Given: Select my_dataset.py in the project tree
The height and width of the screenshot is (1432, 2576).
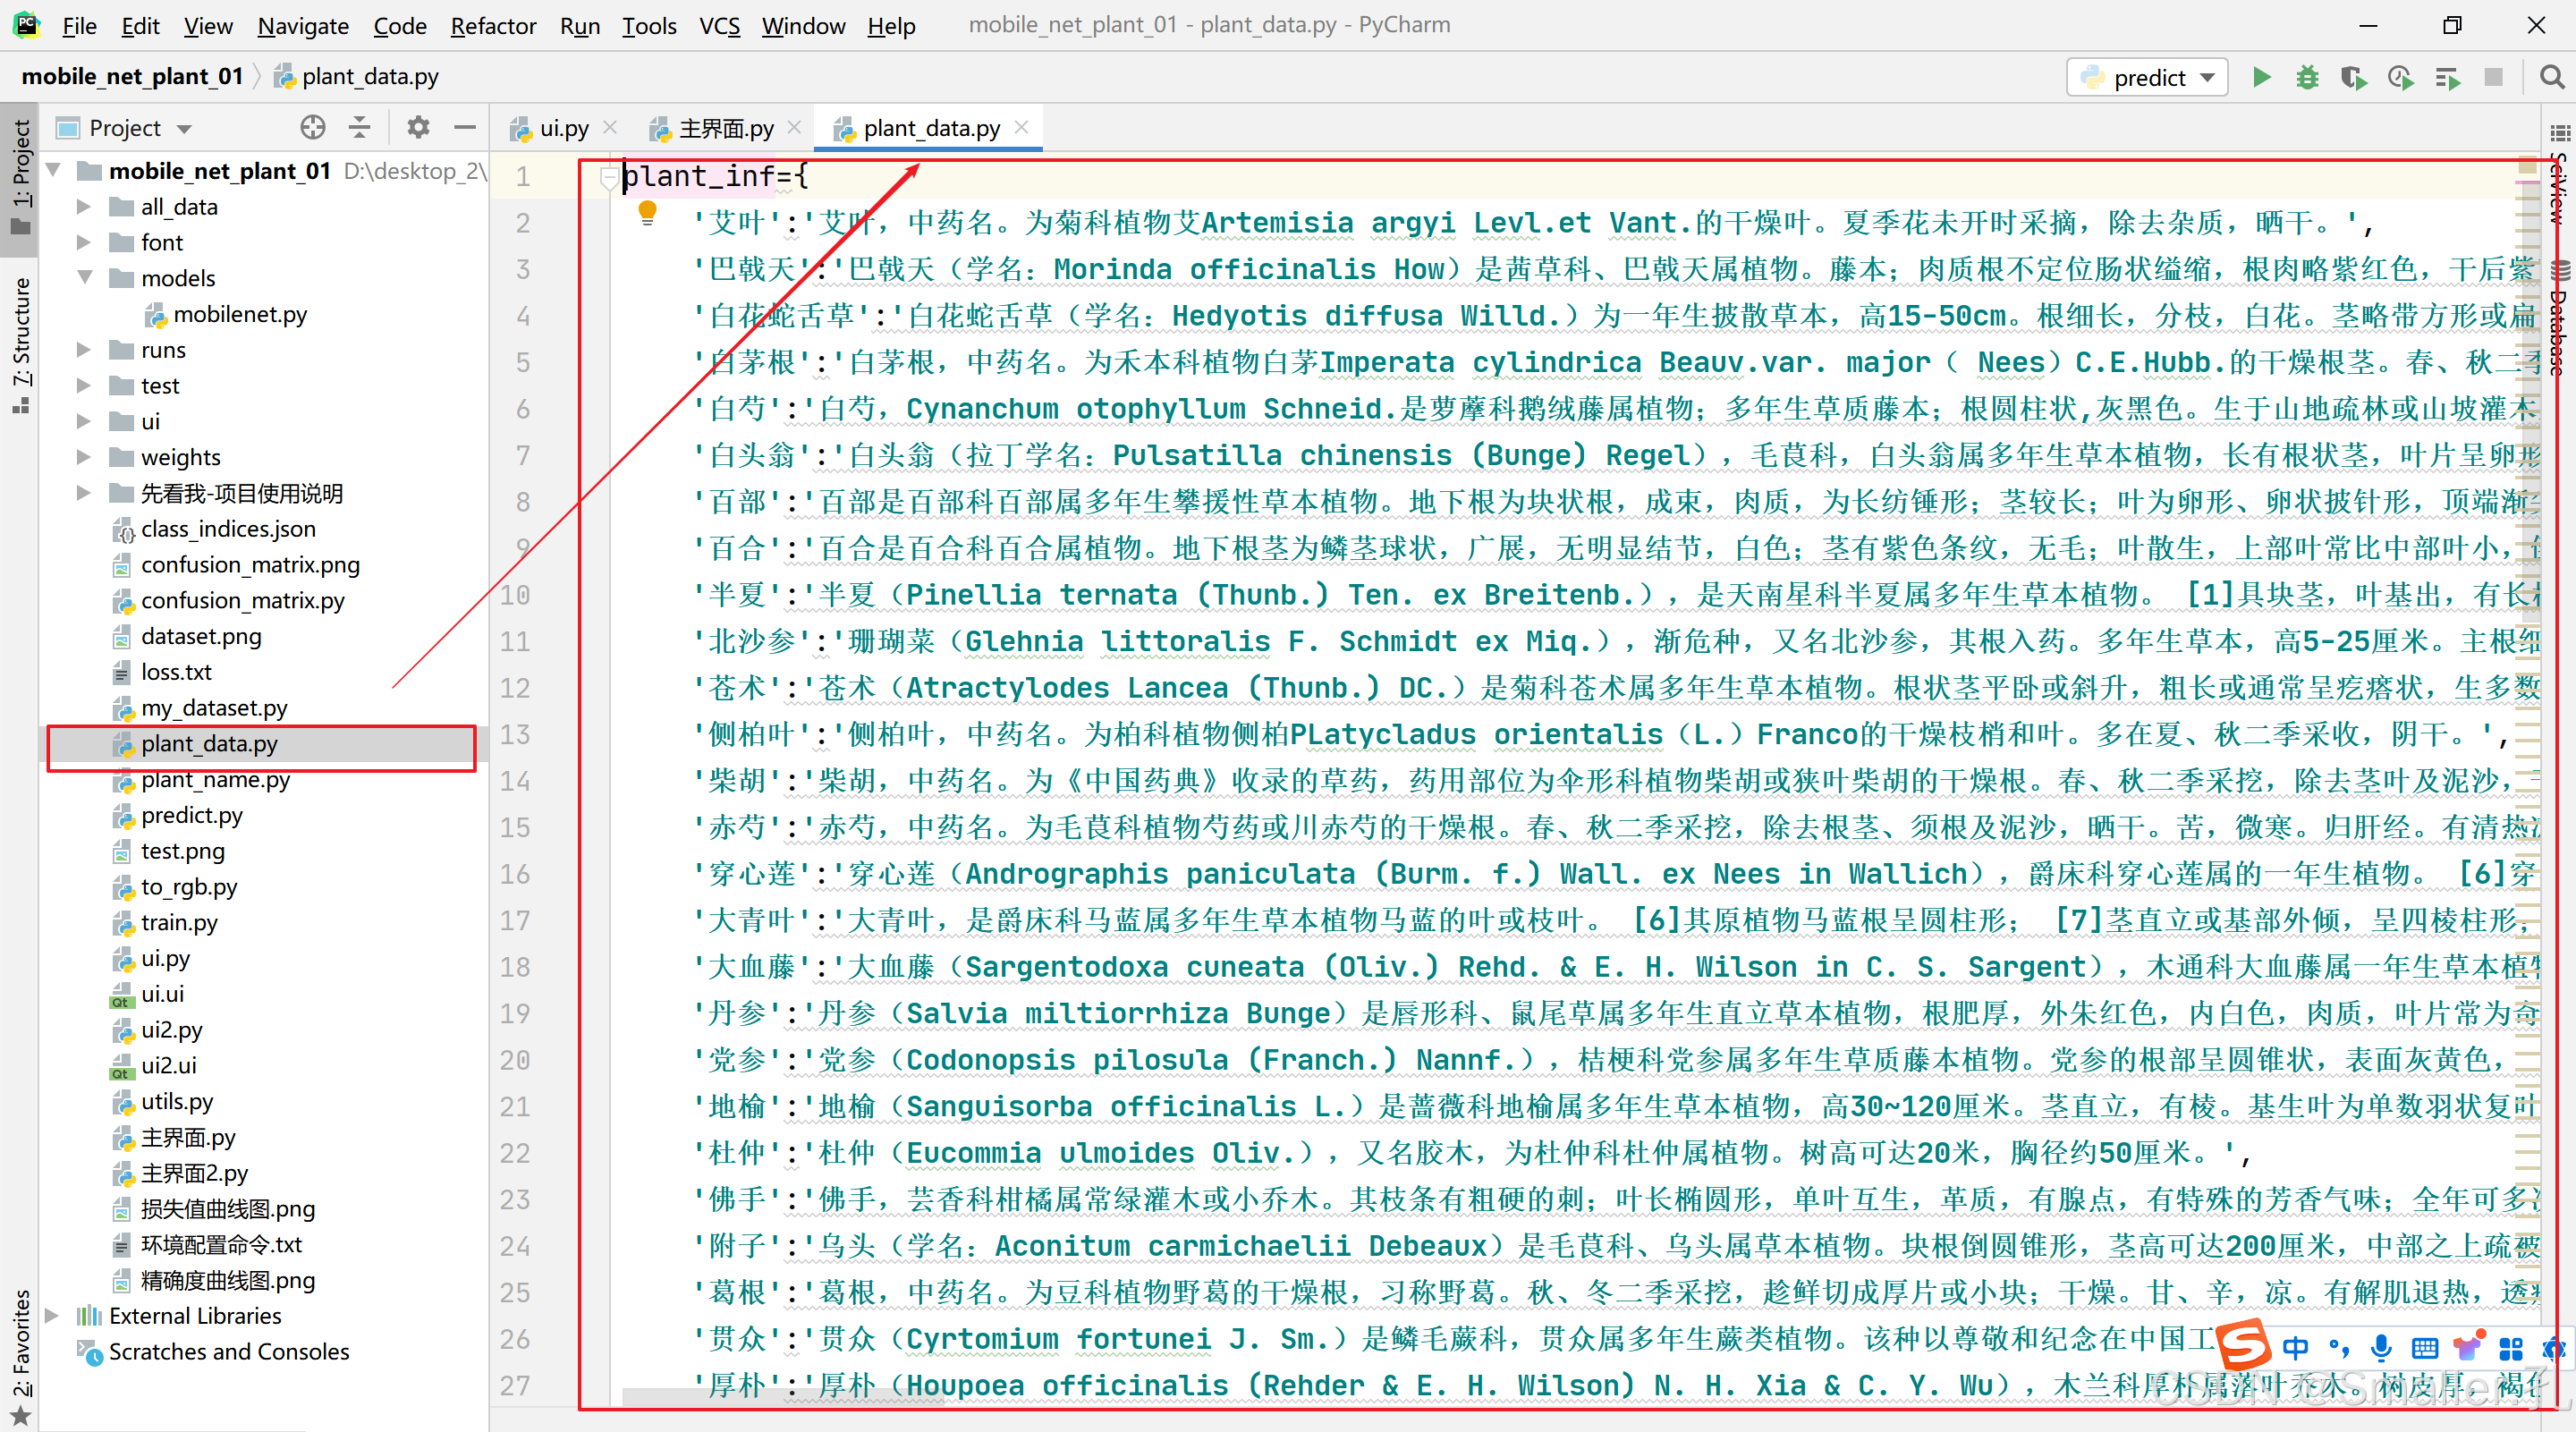Looking at the screenshot, I should (x=214, y=708).
